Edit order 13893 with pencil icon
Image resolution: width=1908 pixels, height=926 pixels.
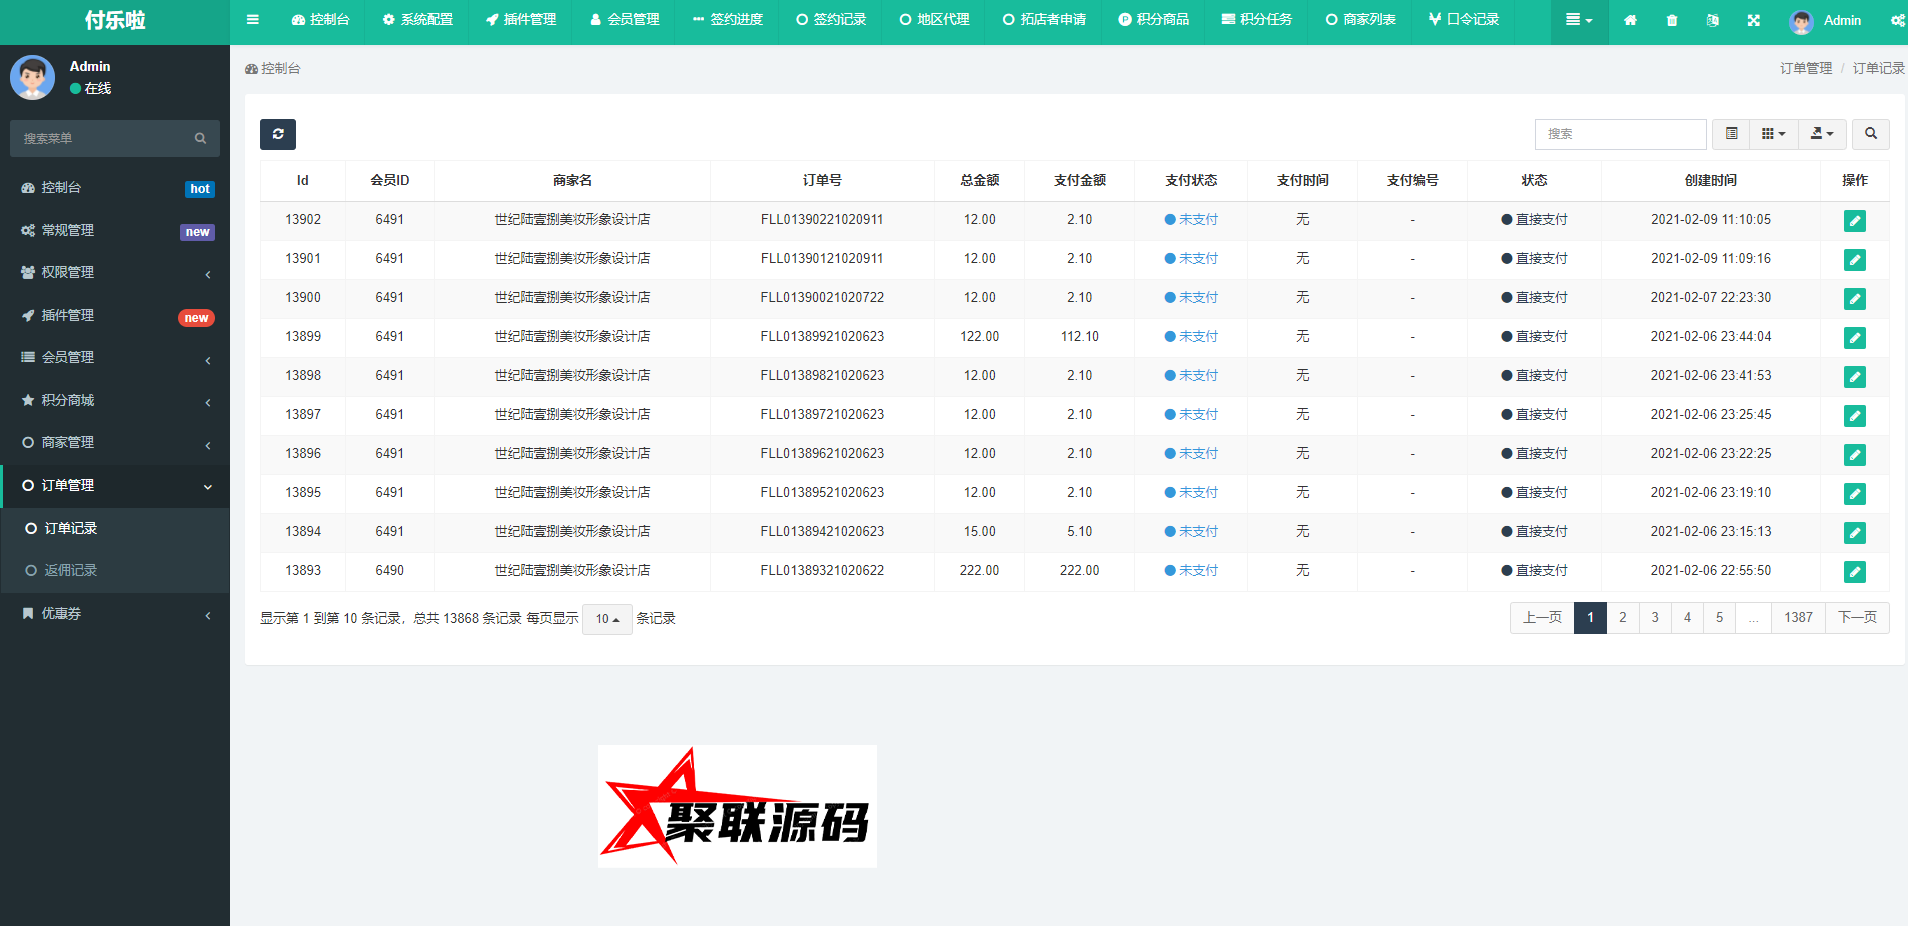[1855, 572]
